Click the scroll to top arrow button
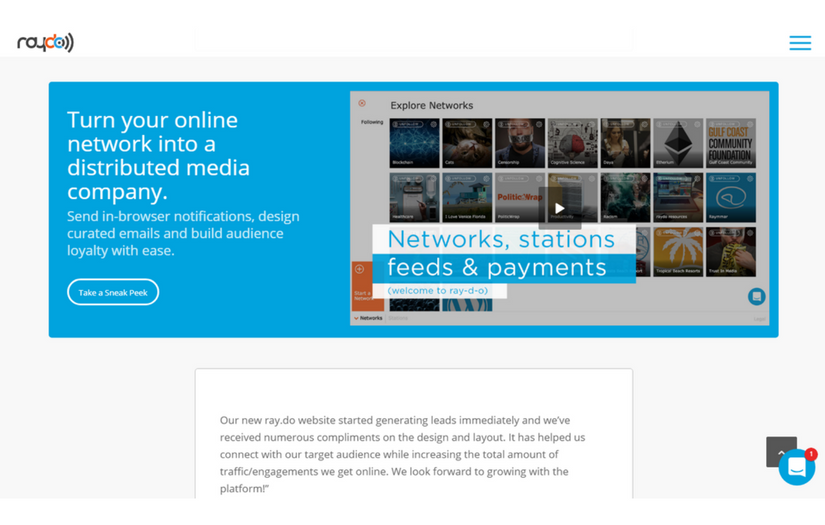The image size is (825, 525). pos(781,451)
